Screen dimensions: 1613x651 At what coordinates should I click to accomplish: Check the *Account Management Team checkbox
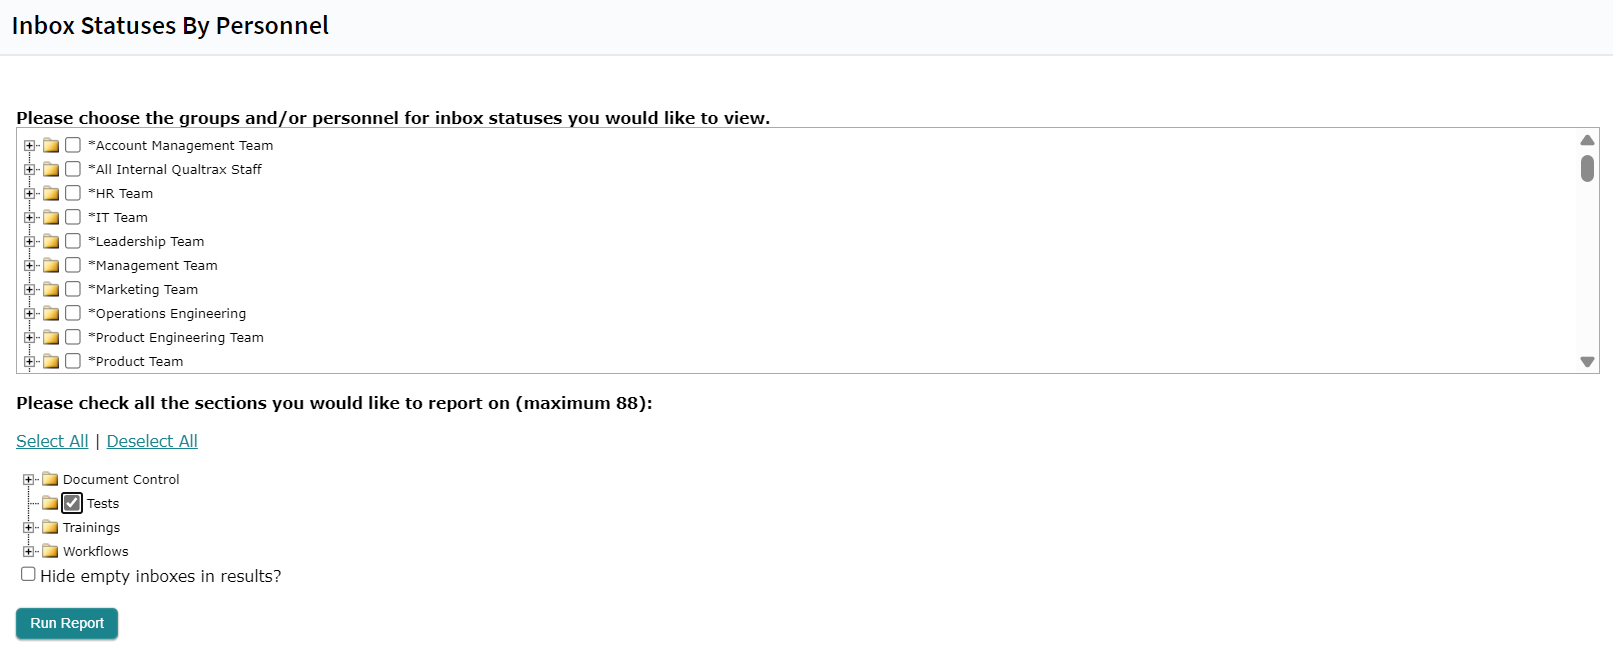point(73,145)
